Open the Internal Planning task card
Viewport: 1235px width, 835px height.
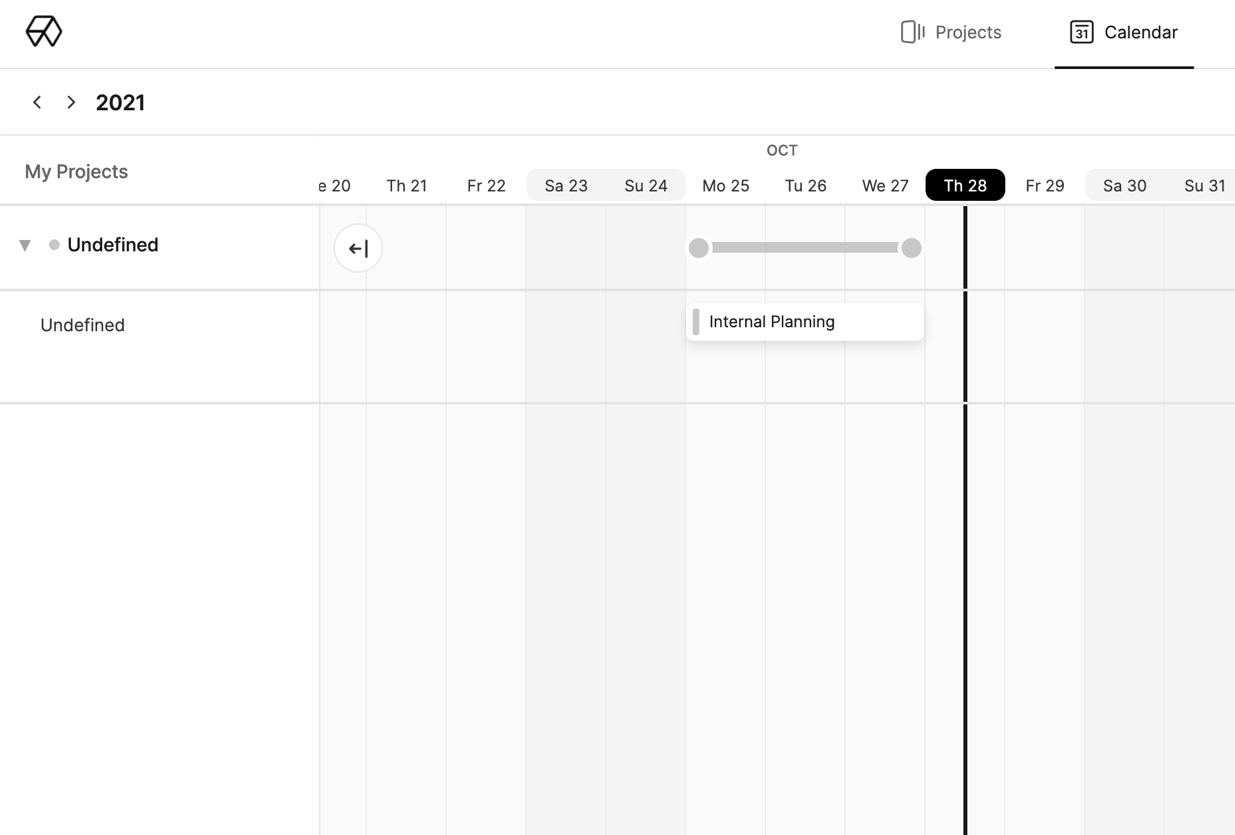coord(805,322)
